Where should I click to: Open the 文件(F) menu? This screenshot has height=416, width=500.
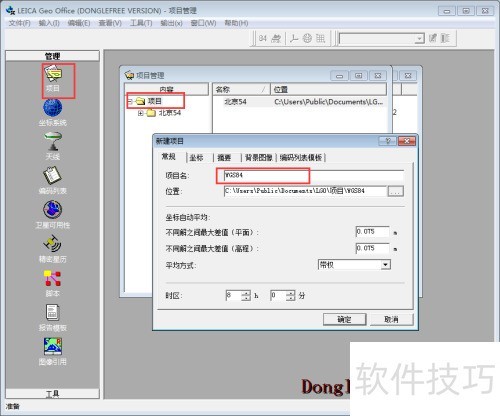coord(19,23)
